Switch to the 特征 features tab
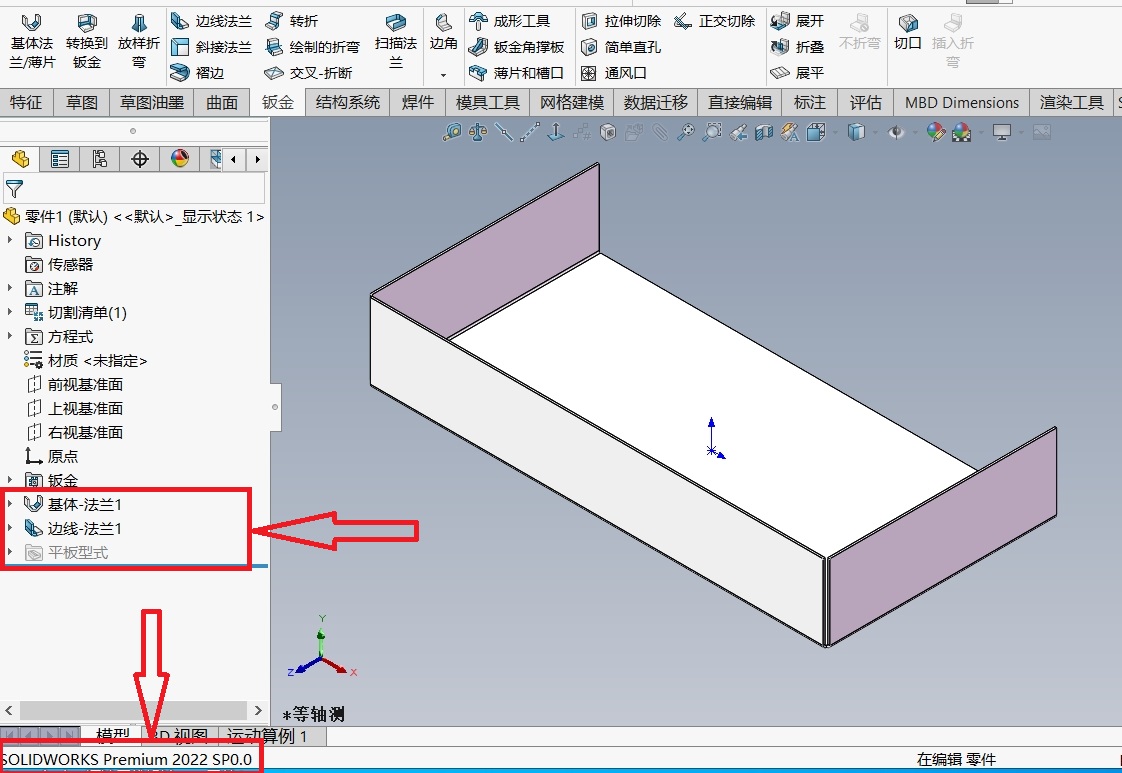The width and height of the screenshot is (1122, 773). click(26, 102)
